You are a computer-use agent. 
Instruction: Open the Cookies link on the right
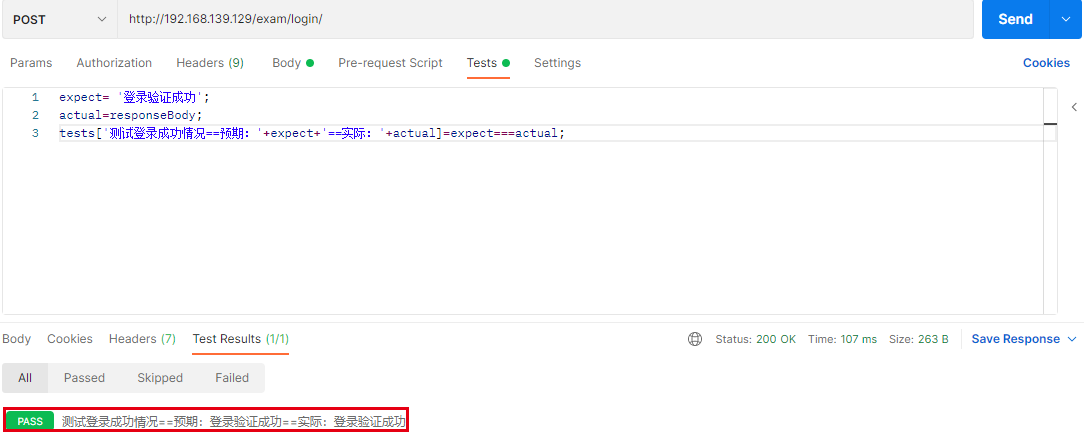click(1046, 63)
